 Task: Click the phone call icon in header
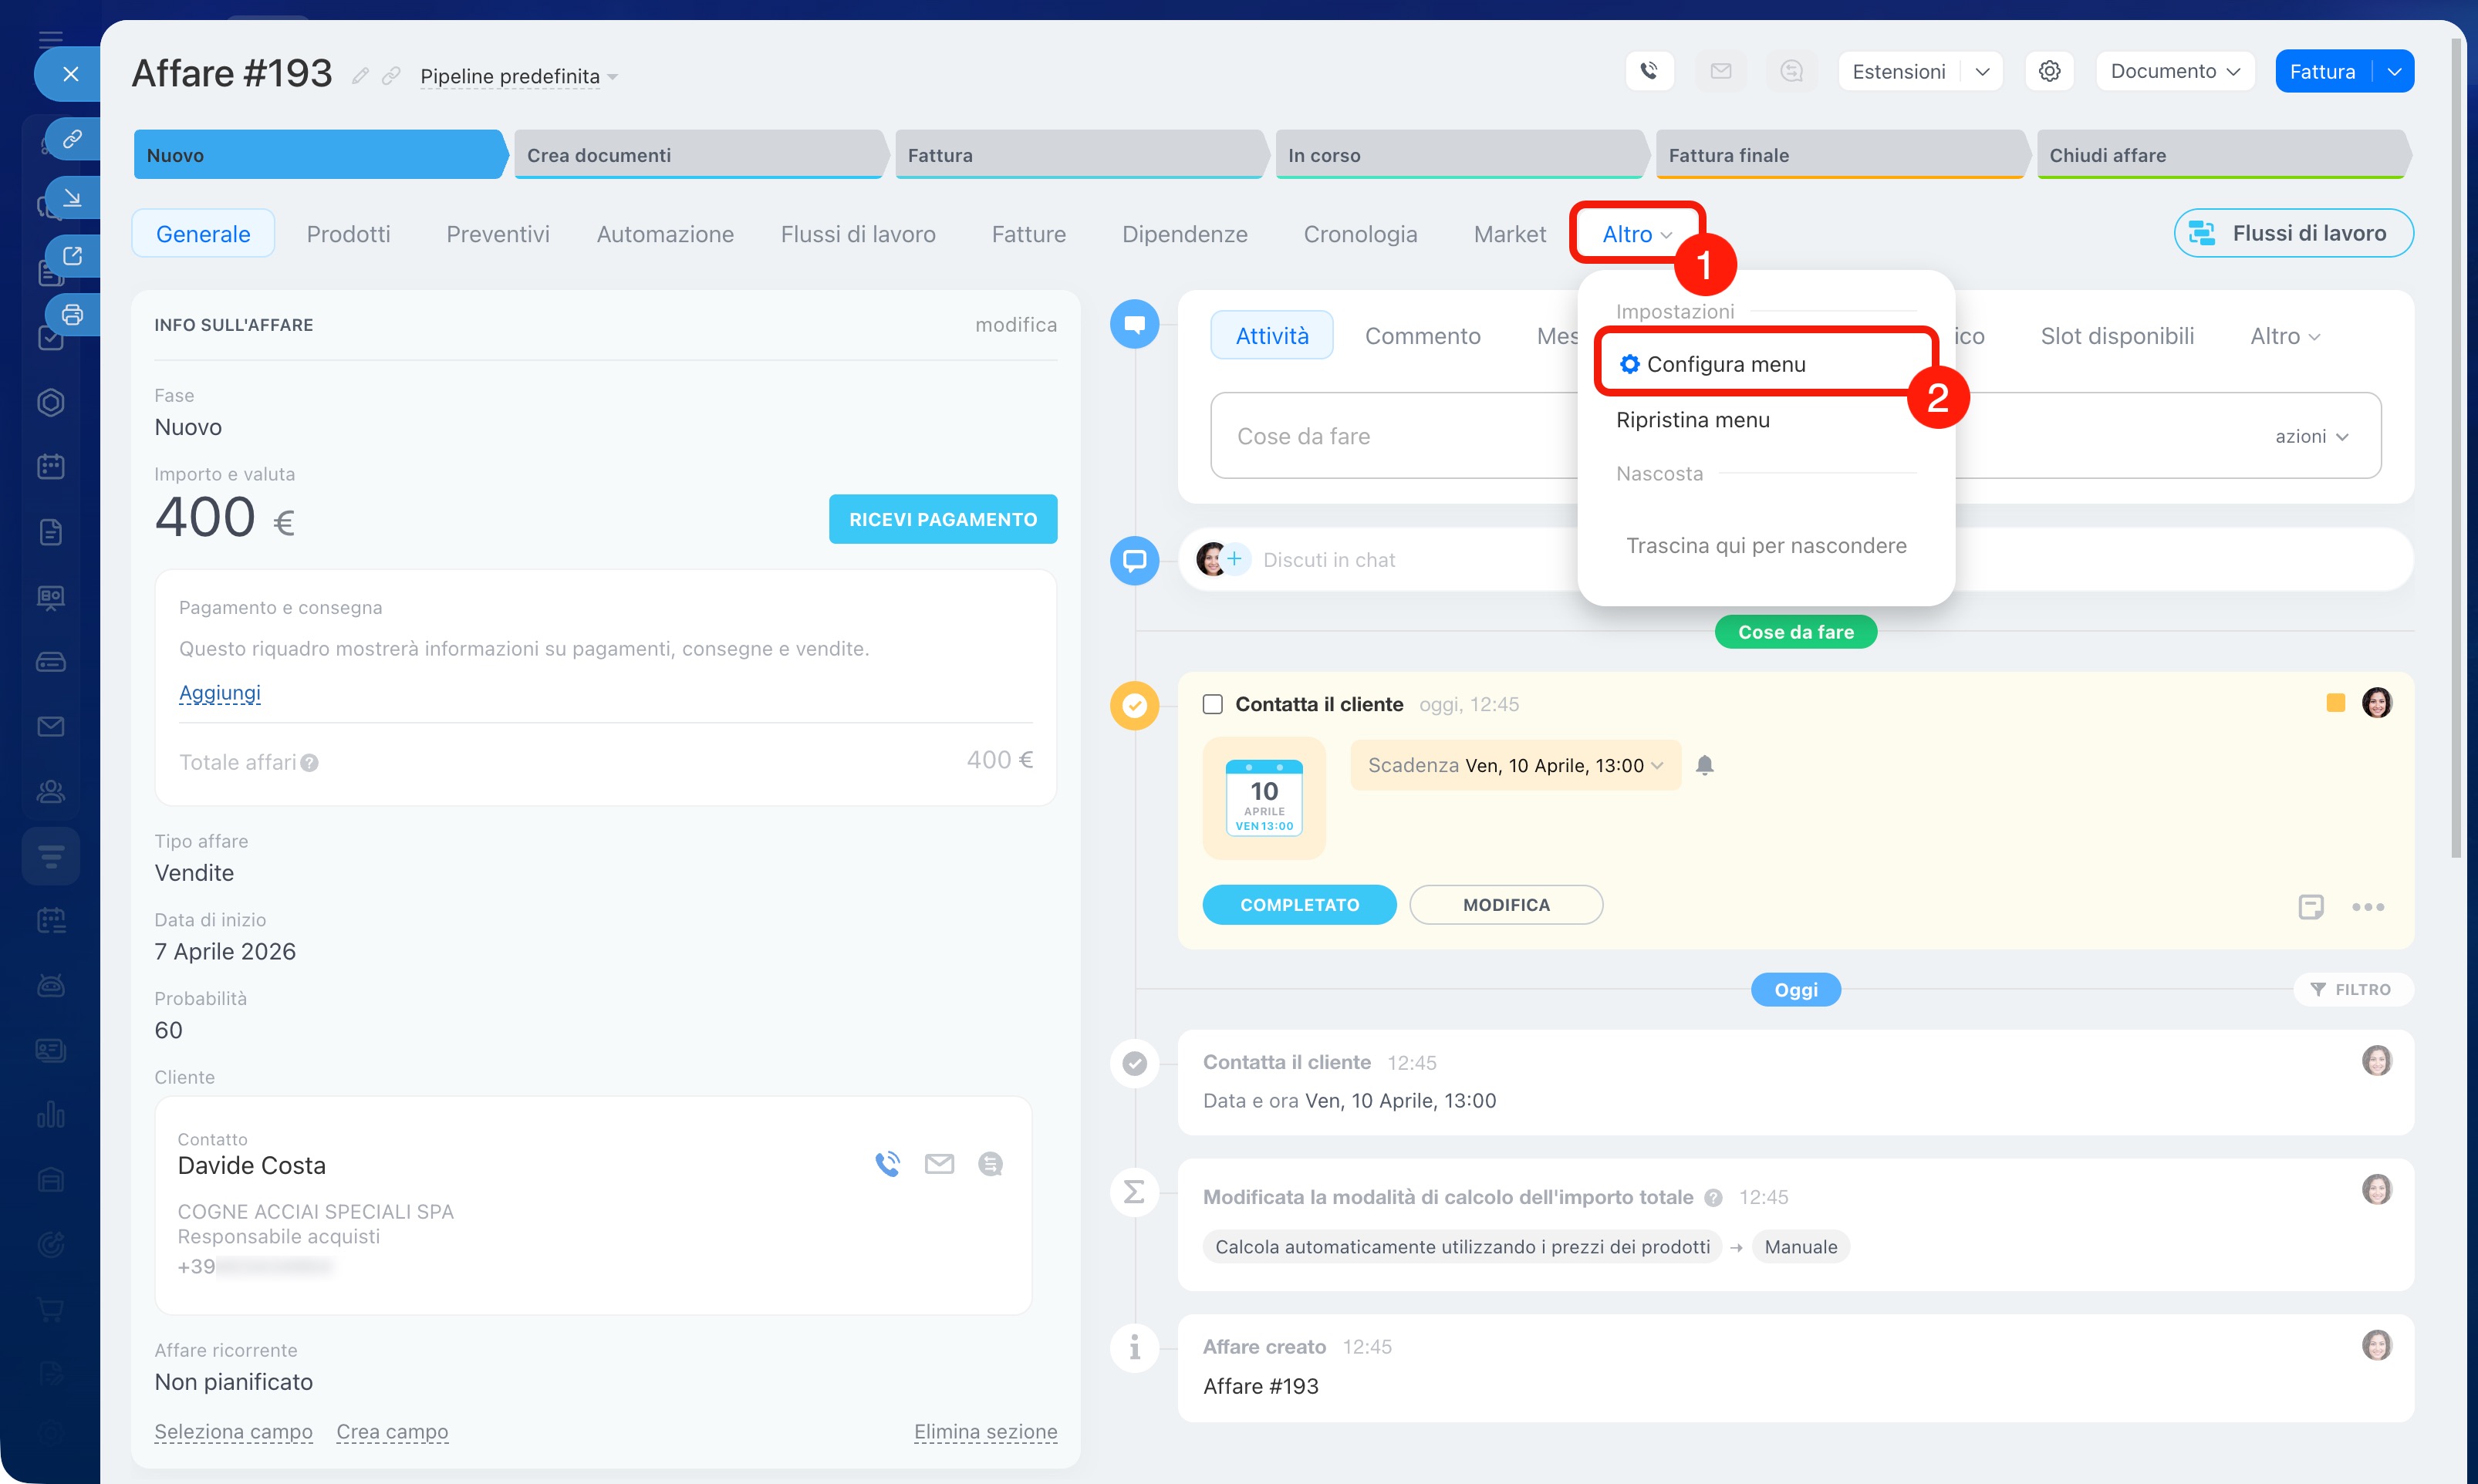pos(1649,71)
